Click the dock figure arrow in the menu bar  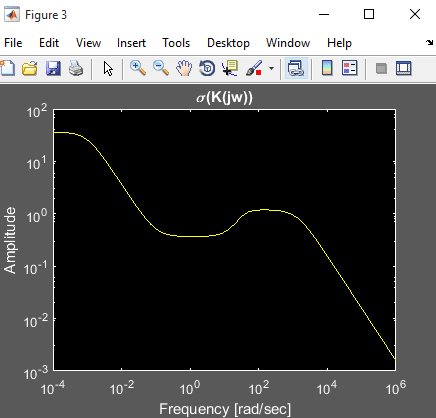click(x=429, y=42)
